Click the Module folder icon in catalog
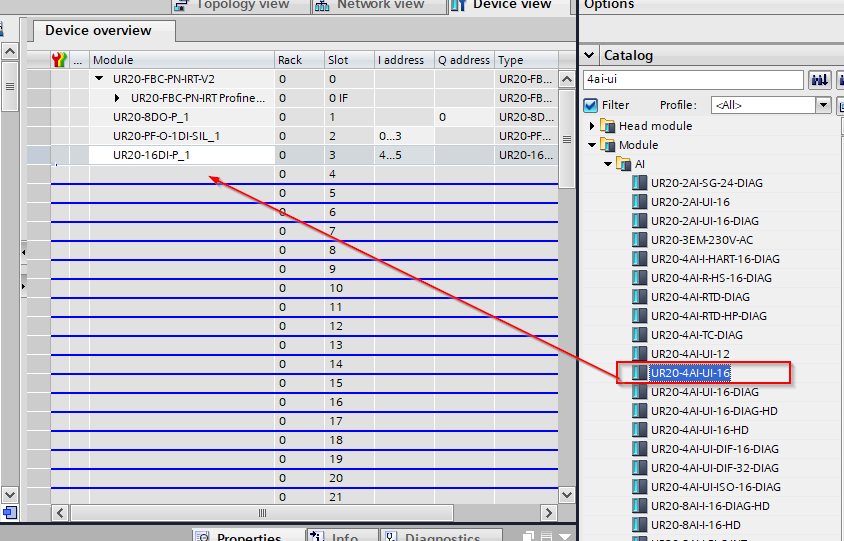The image size is (844, 541). coord(608,145)
